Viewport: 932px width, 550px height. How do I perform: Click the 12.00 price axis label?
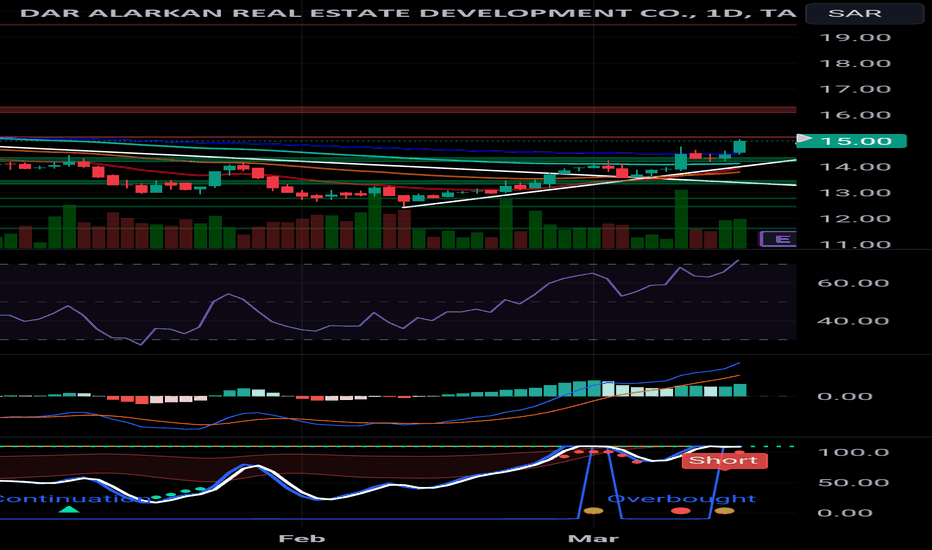click(855, 218)
